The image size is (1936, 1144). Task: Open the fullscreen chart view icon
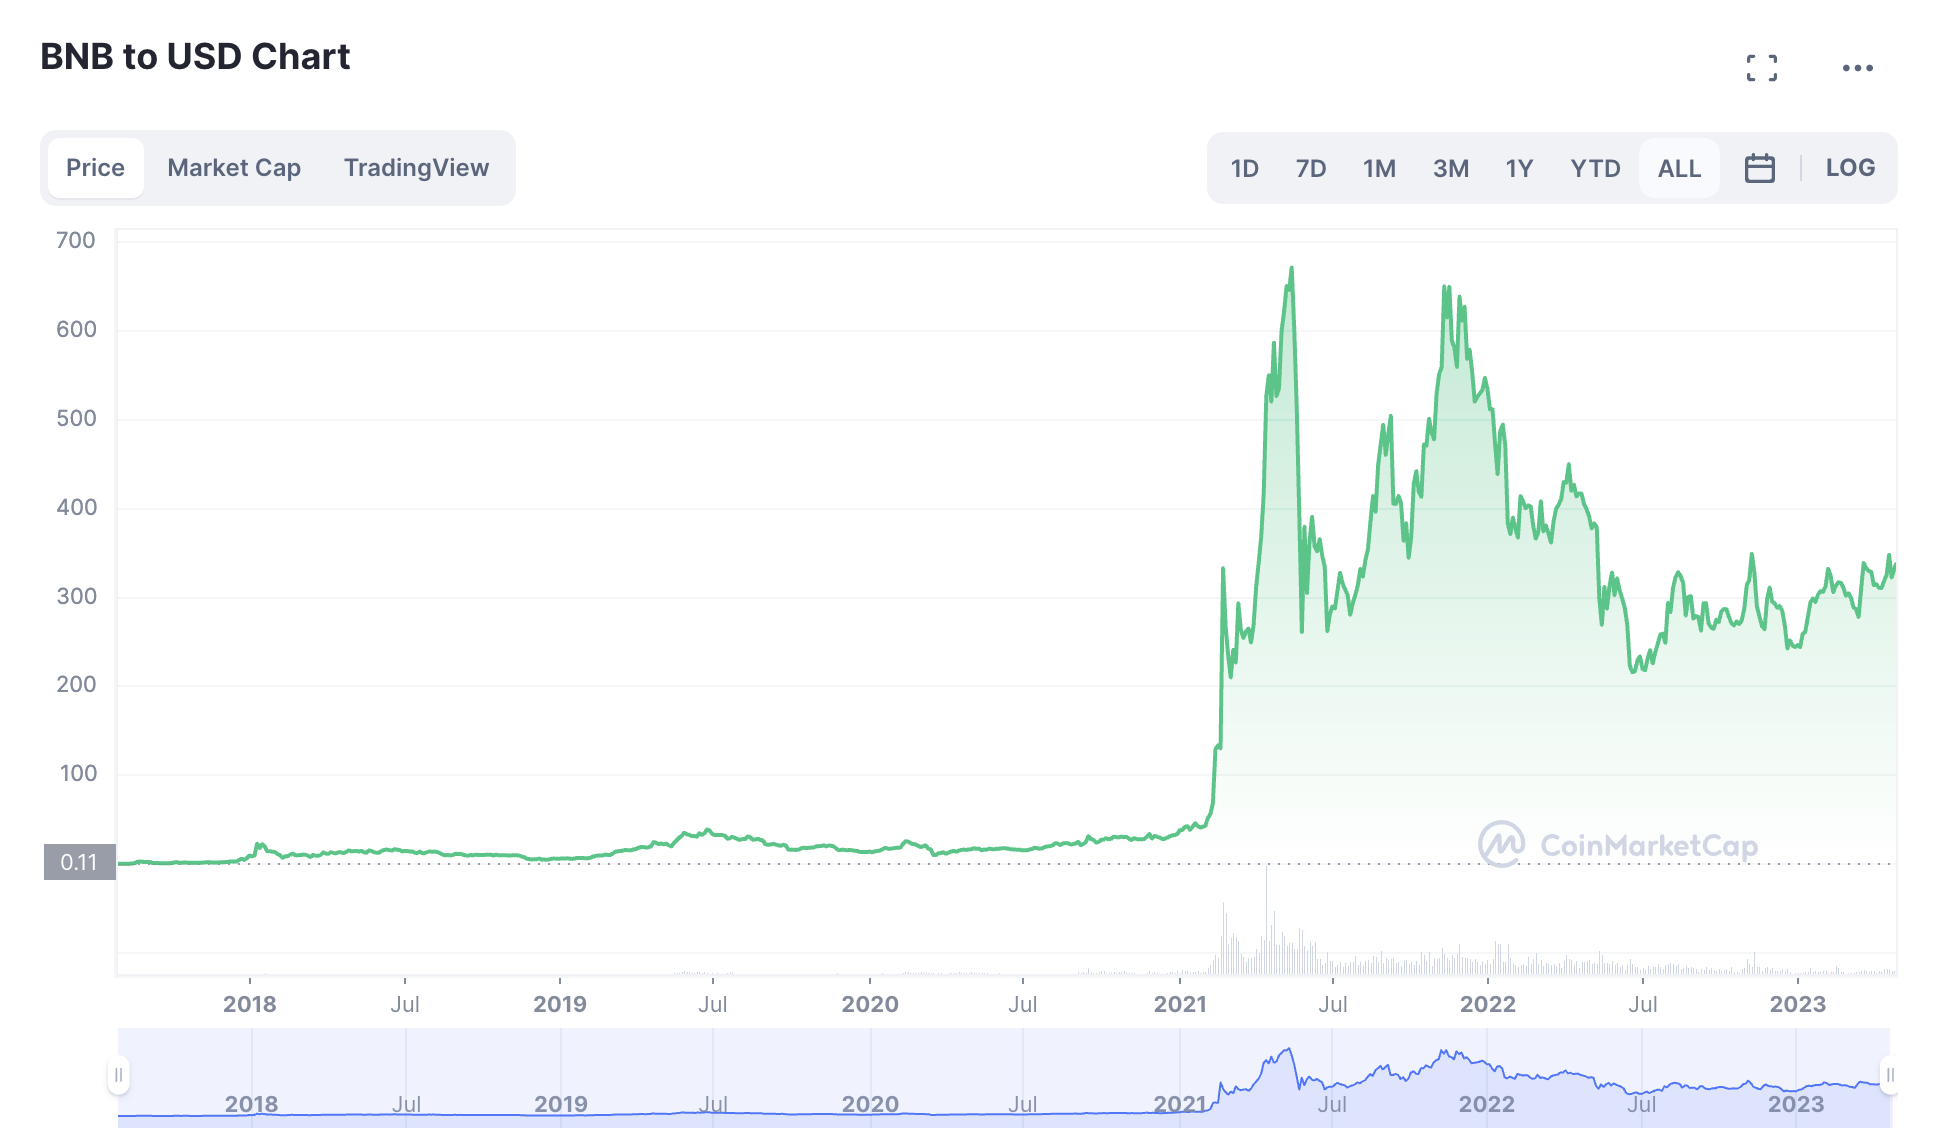click(1762, 68)
